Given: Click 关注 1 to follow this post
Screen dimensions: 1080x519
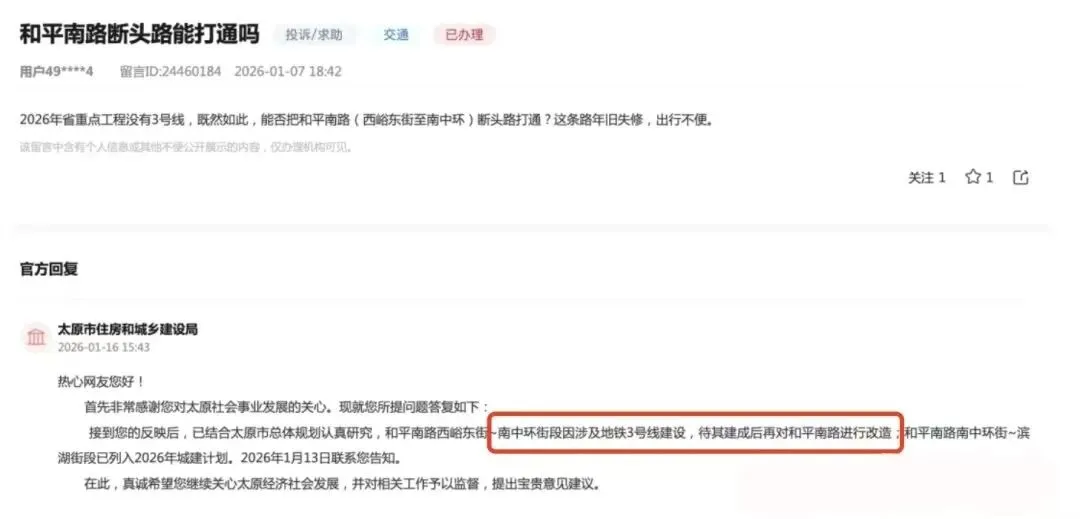Looking at the screenshot, I should 927,178.
